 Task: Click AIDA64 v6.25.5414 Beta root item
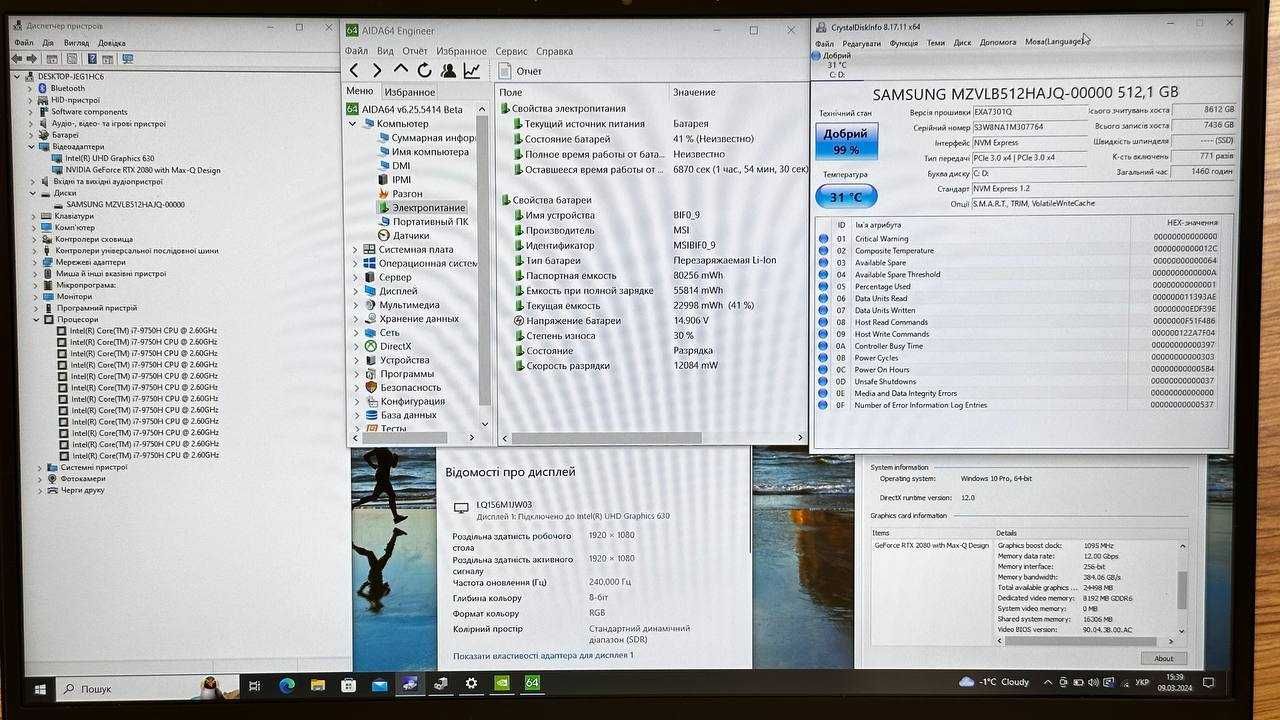[412, 109]
